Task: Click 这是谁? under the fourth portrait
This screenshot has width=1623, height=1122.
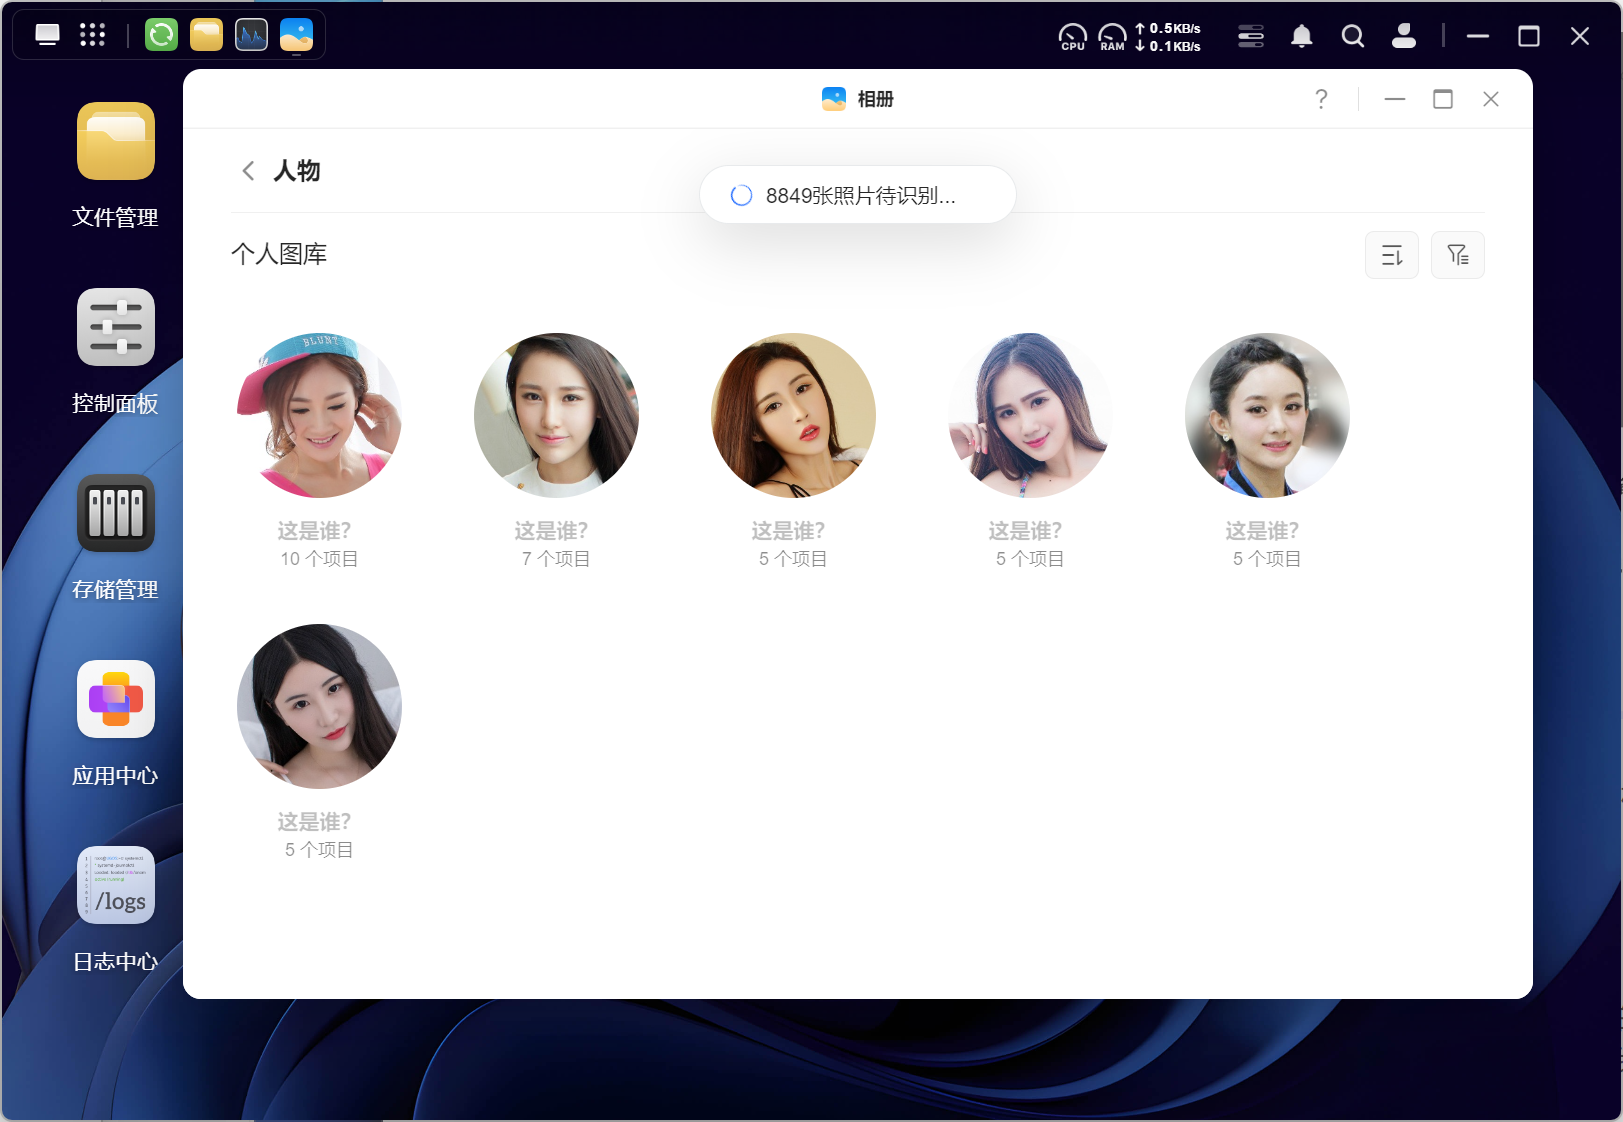Action: coord(1025,531)
